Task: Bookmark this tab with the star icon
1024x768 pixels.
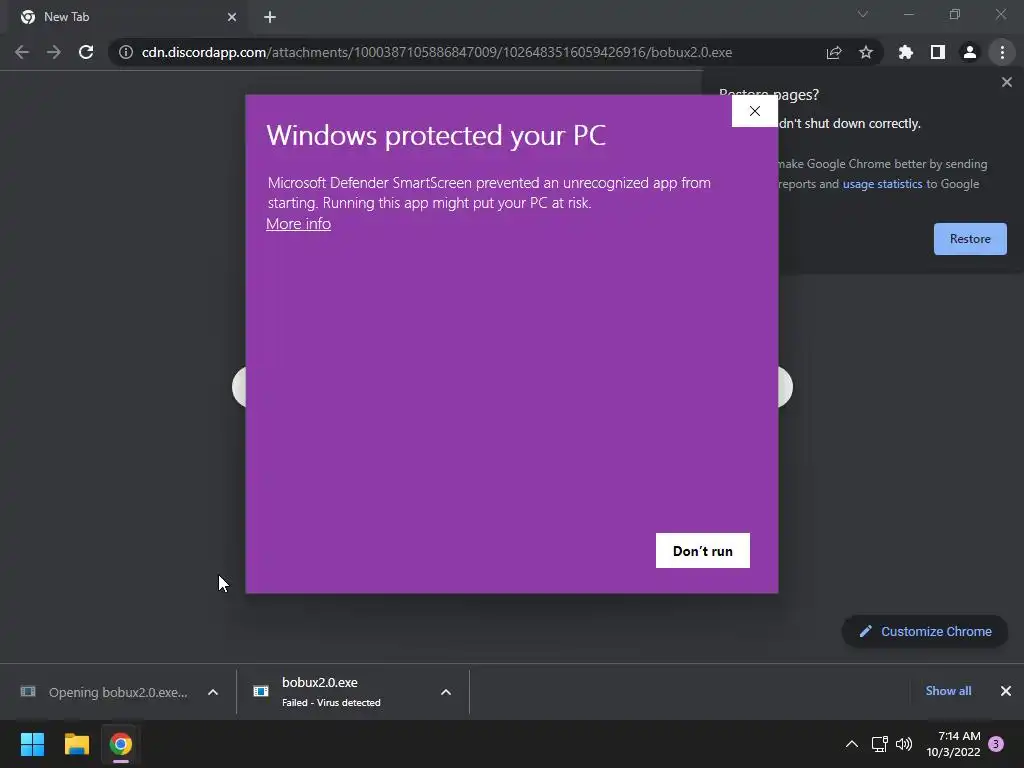Action: pyautogui.click(x=866, y=52)
